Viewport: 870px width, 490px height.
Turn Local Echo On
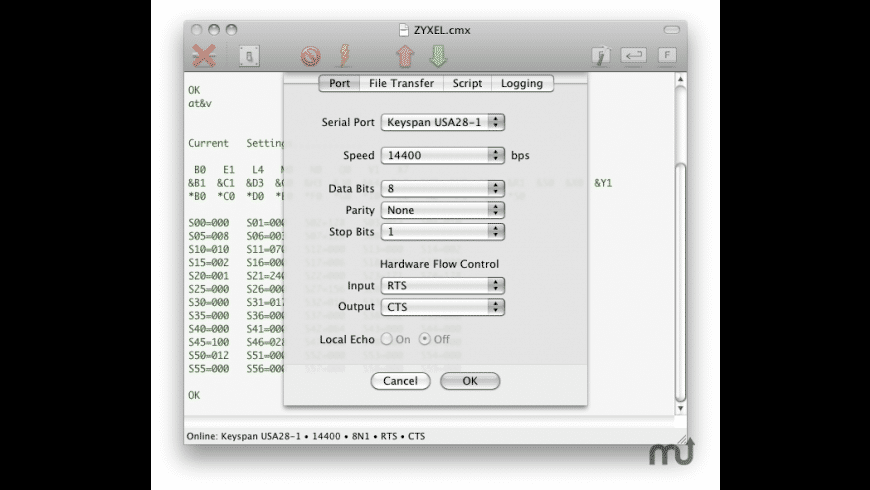pyautogui.click(x=387, y=340)
